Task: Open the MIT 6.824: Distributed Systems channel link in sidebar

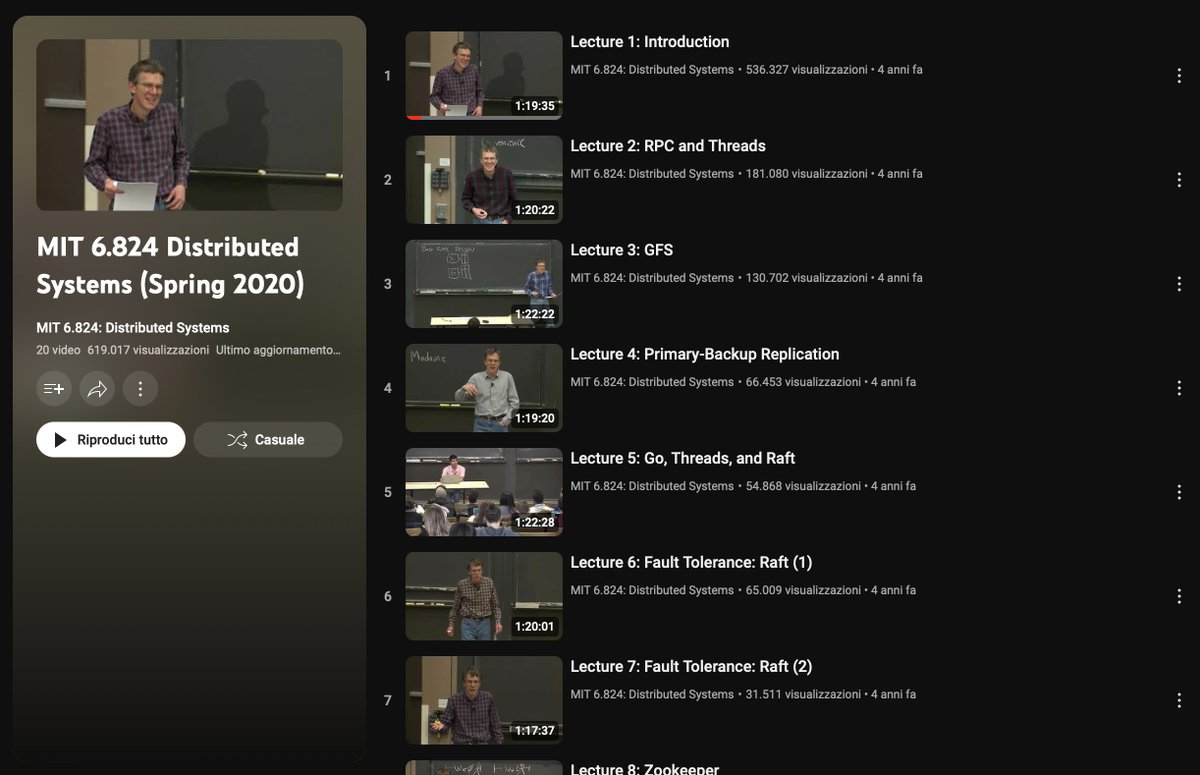Action: 133,328
